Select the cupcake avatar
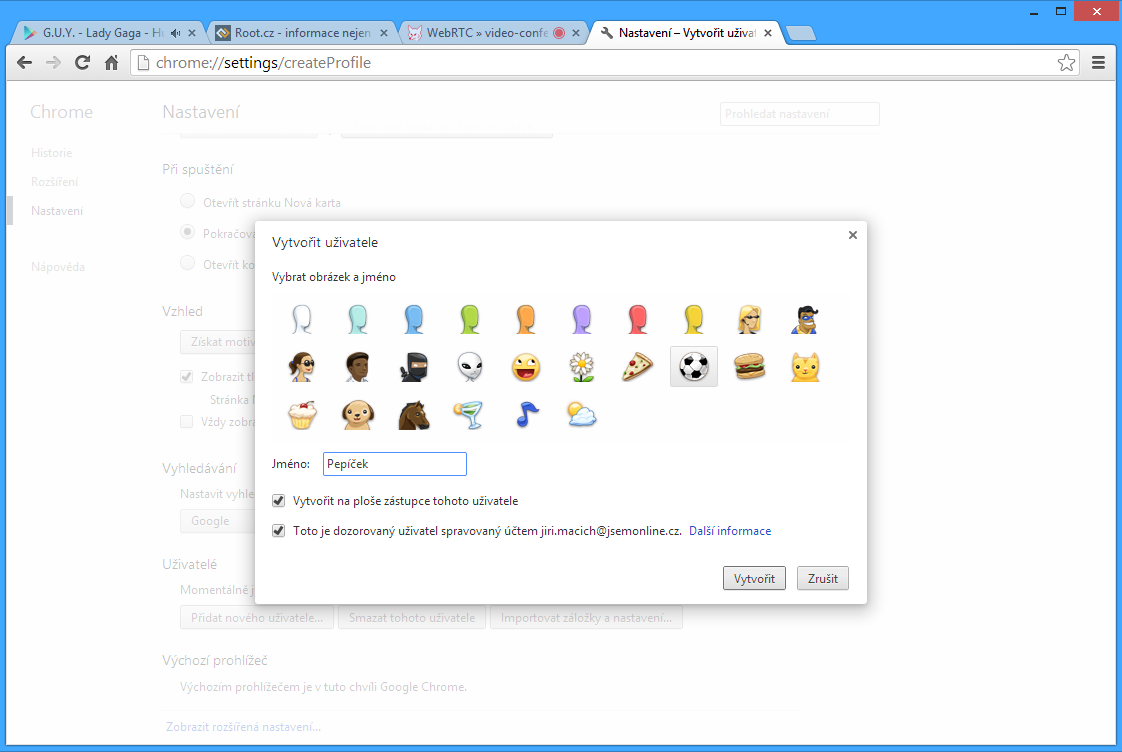 tap(301, 414)
